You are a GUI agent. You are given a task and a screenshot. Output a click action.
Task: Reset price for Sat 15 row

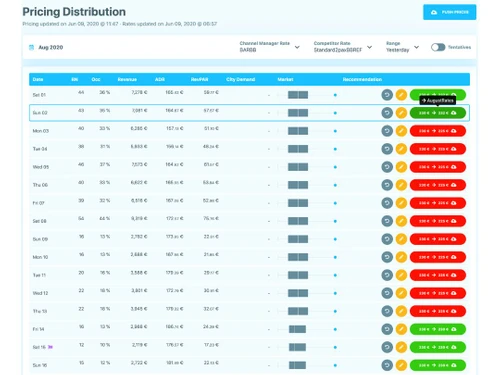coord(387,347)
